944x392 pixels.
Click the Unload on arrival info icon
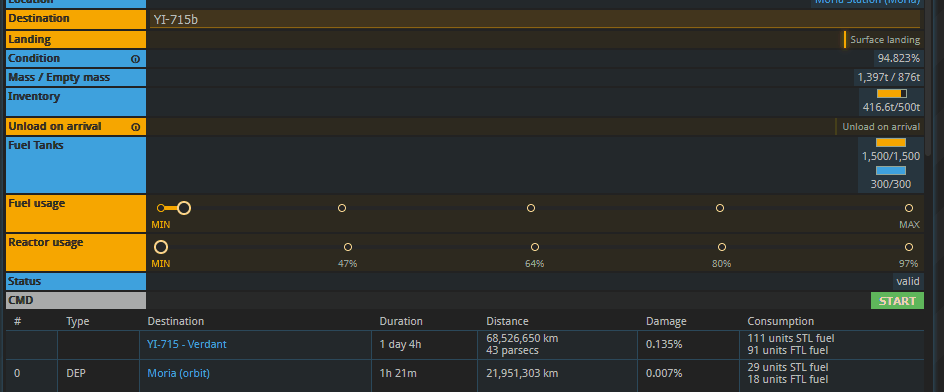click(x=135, y=127)
